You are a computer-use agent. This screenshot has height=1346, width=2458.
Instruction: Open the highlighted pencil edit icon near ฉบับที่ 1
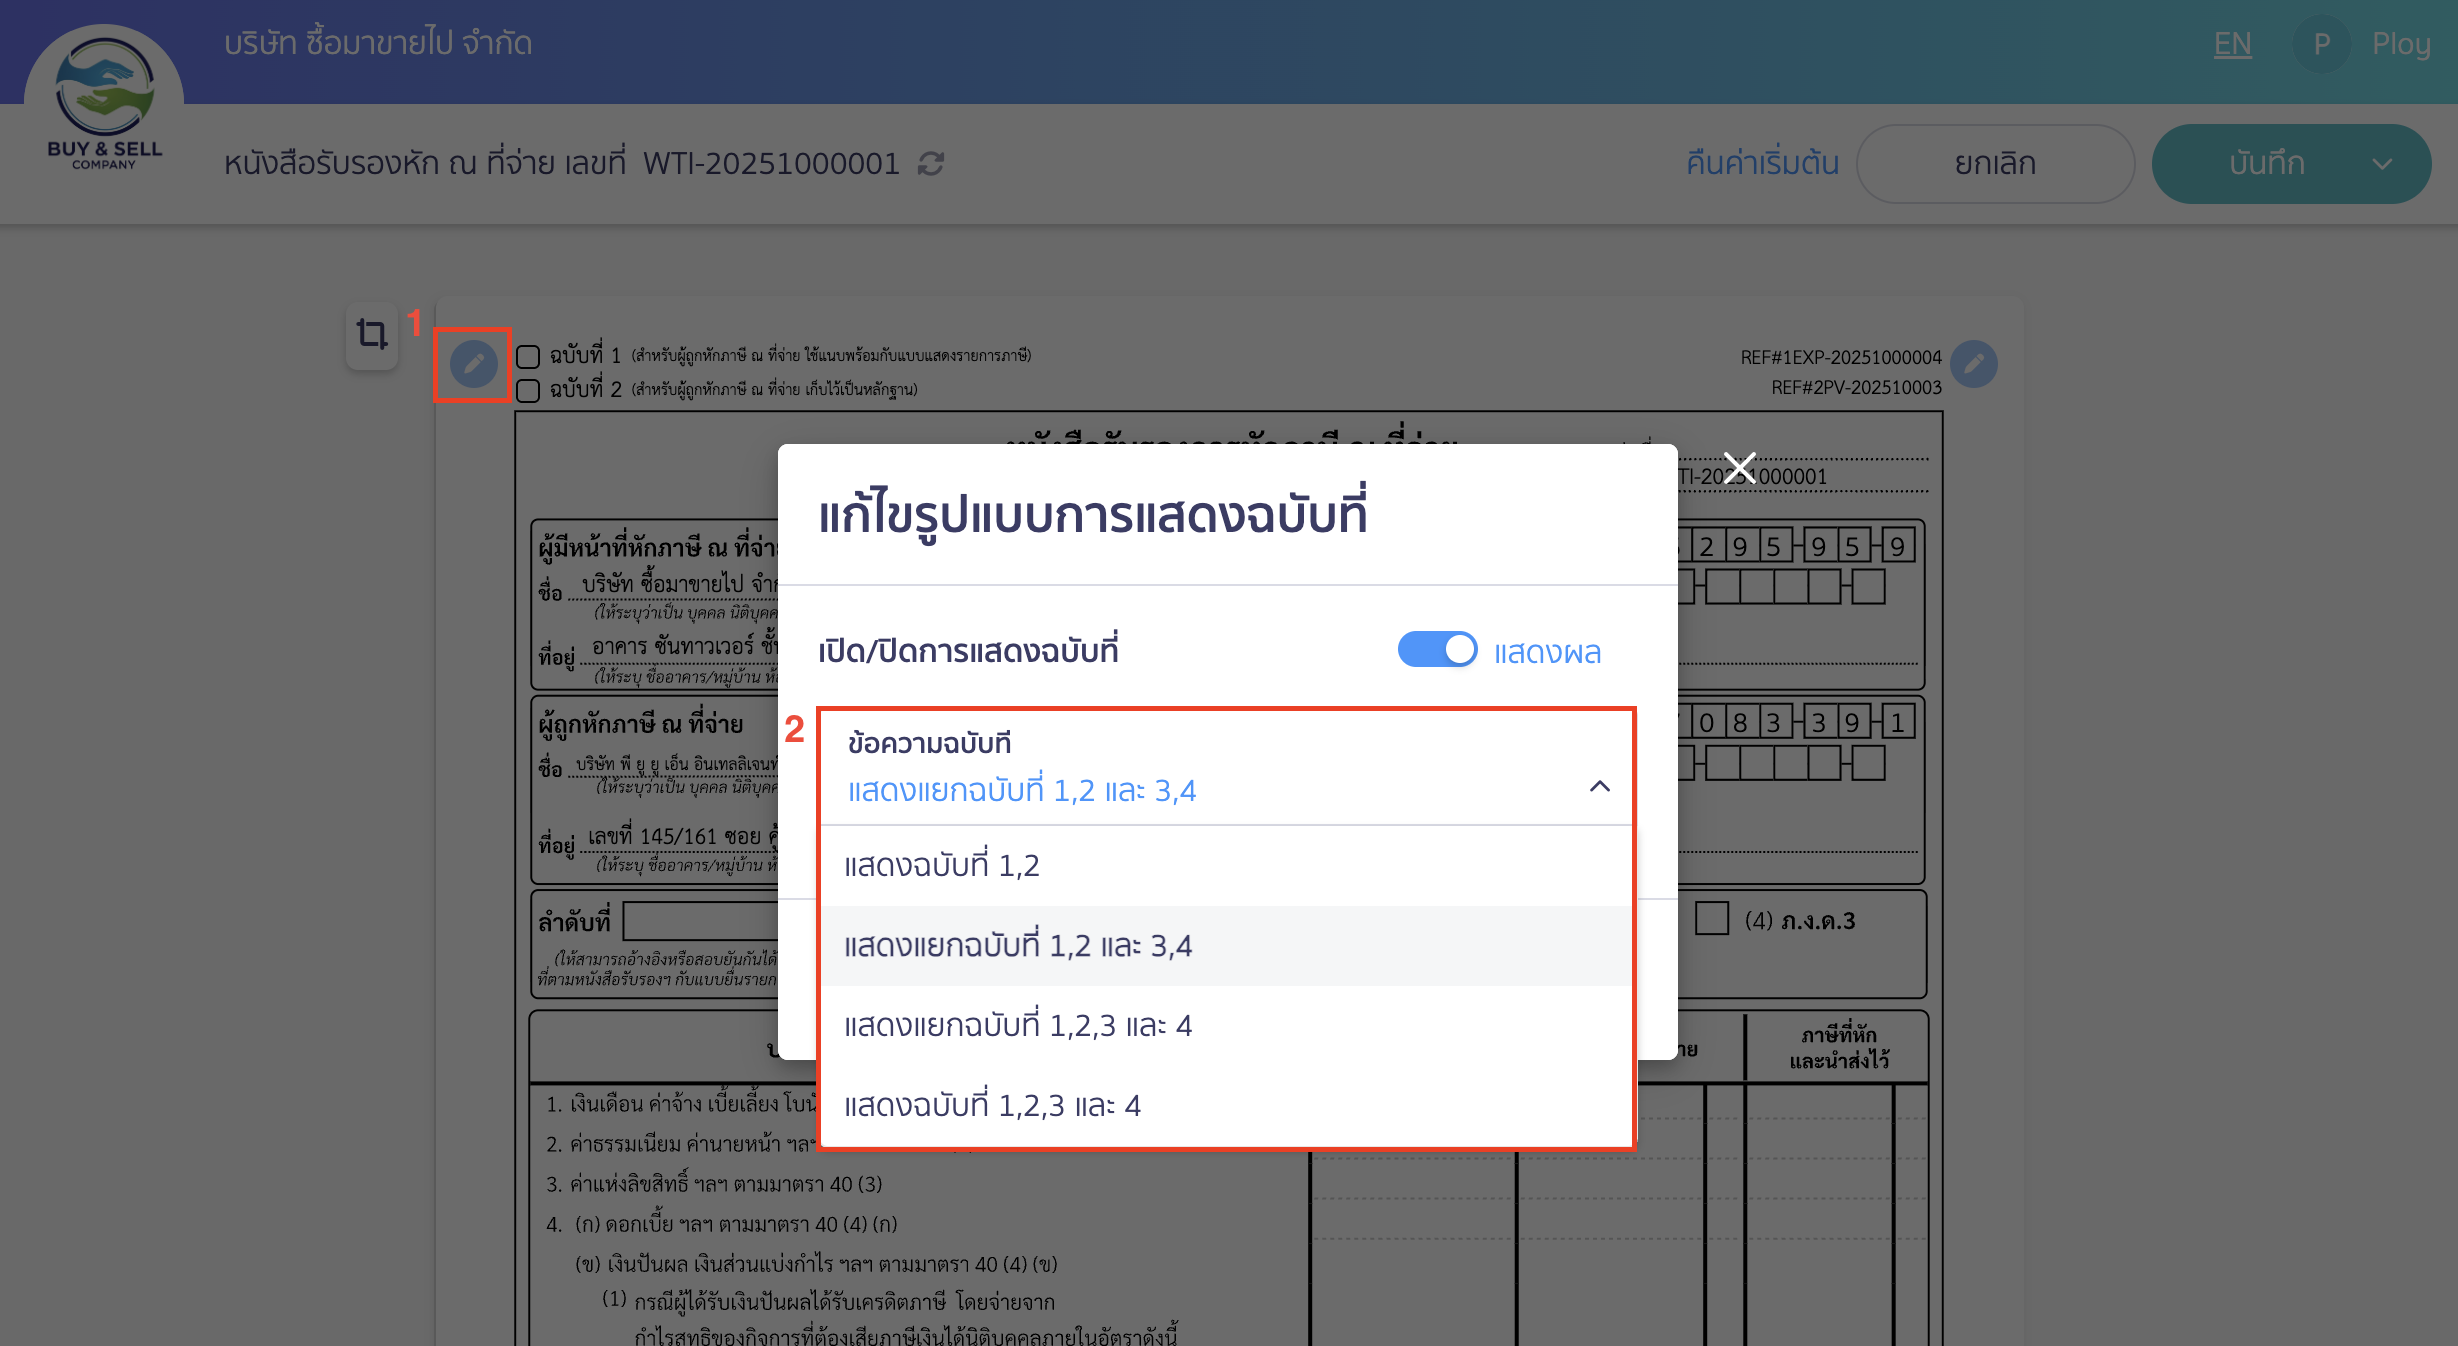click(x=473, y=364)
